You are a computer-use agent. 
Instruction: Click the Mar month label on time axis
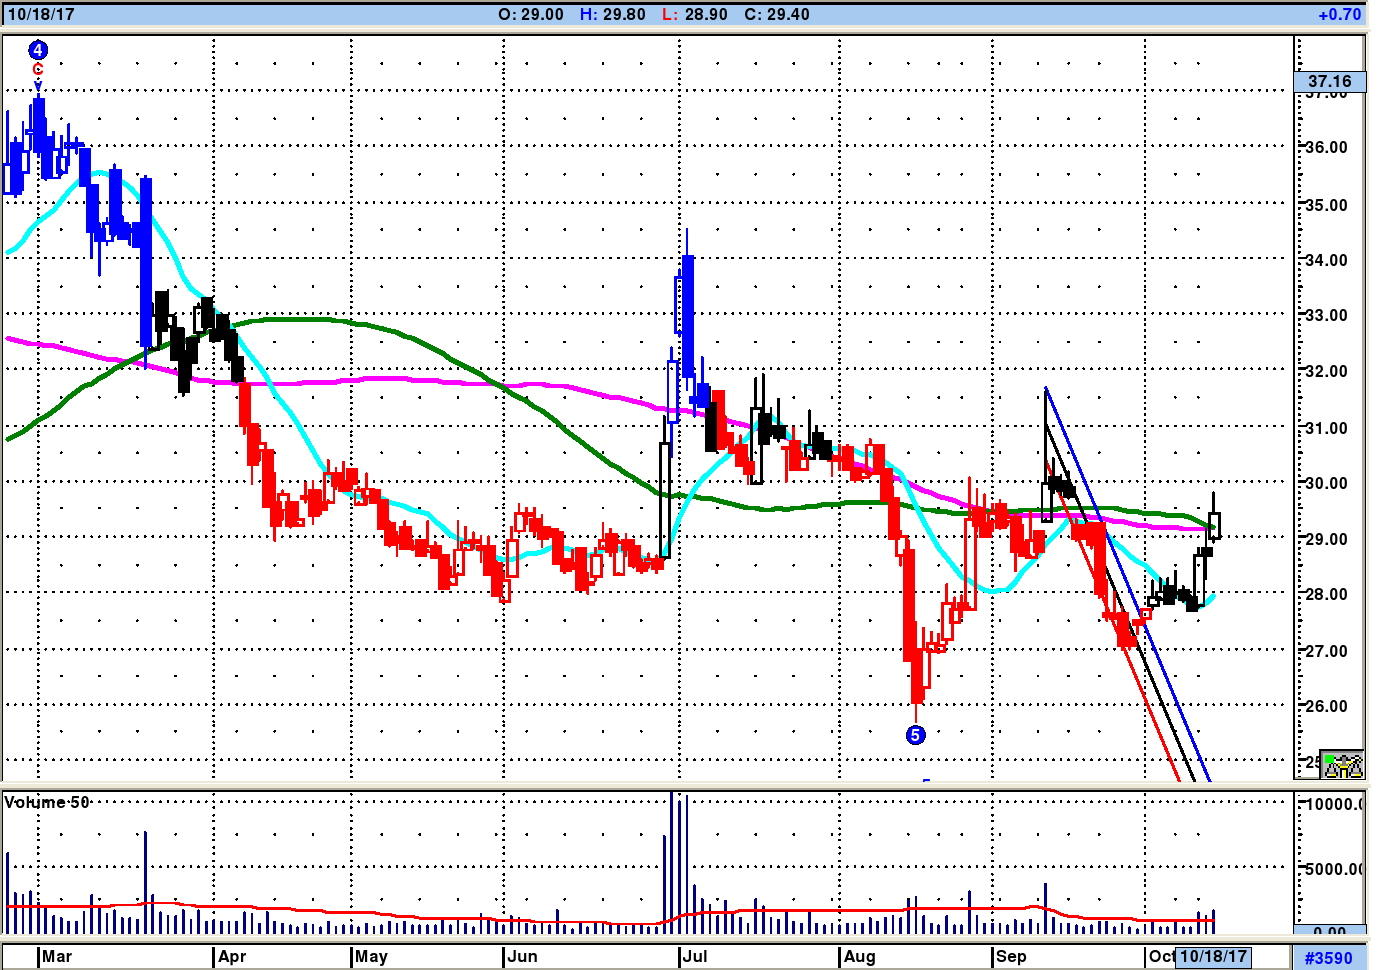tap(57, 956)
